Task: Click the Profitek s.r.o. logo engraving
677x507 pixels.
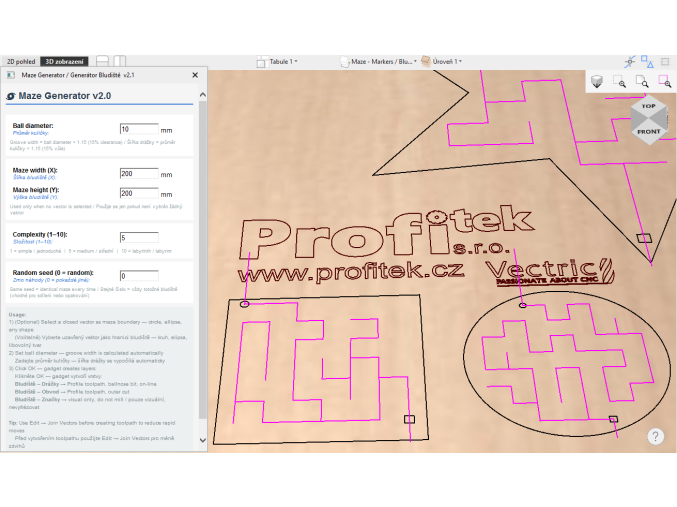Action: pos(386,232)
